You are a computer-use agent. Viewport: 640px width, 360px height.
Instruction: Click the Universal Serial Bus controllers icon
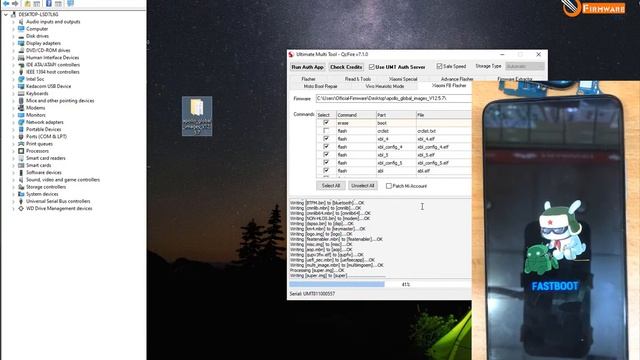21,201
